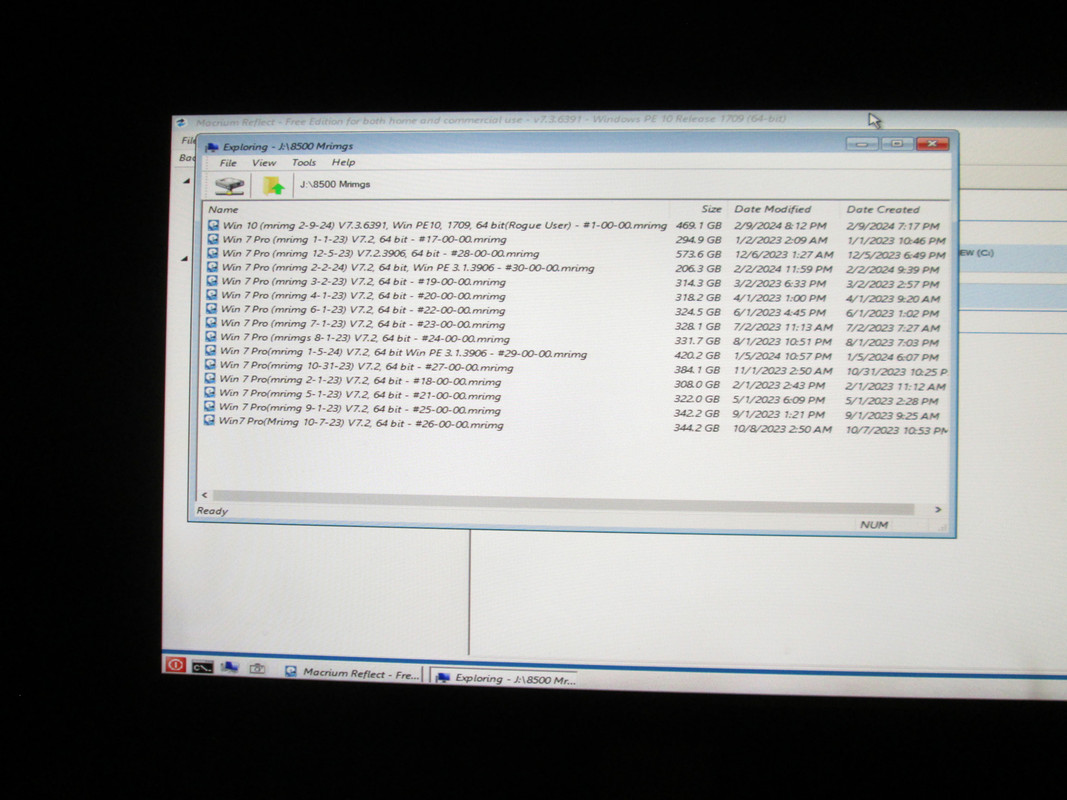This screenshot has height=800, width=1067.
Task: Click the 573.6 GB size value
Action: 697,254
